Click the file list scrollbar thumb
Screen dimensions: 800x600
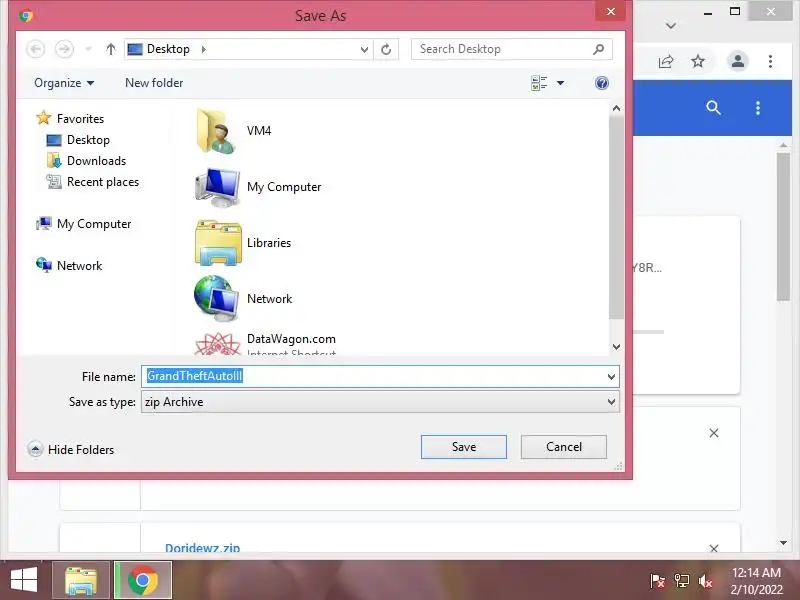click(616, 217)
